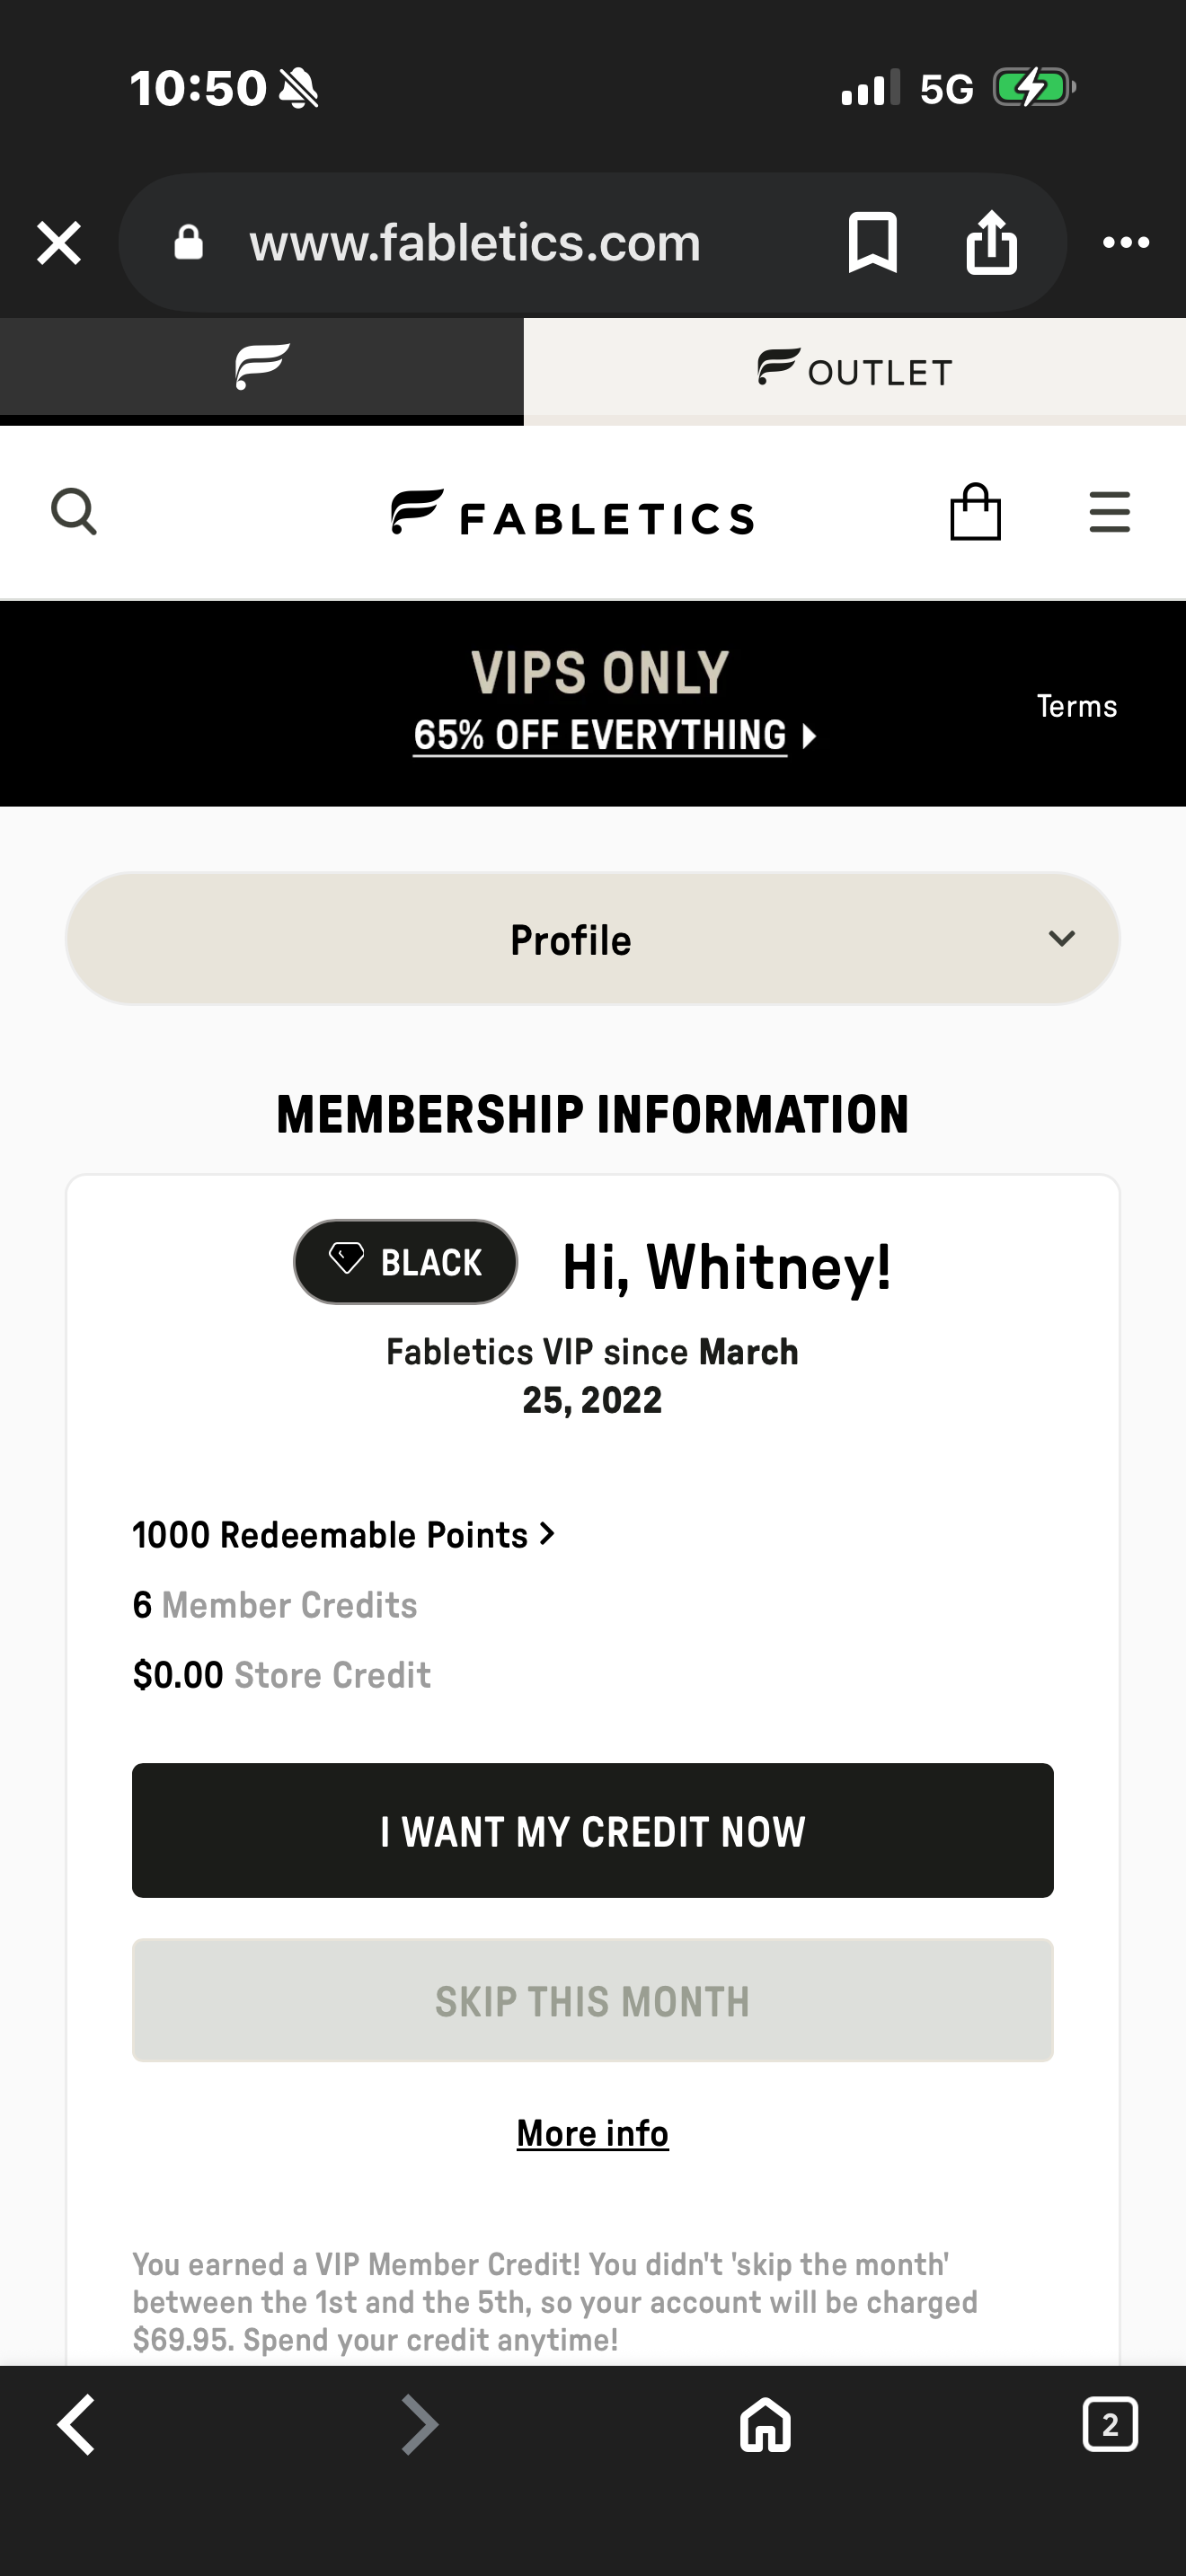Open the search magnifier icon

pyautogui.click(x=73, y=512)
